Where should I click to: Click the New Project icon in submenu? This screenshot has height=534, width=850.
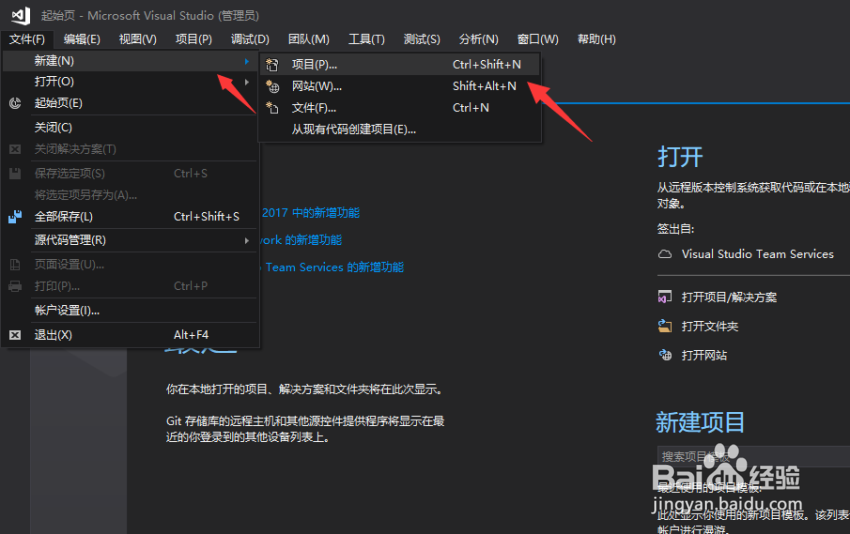272,65
